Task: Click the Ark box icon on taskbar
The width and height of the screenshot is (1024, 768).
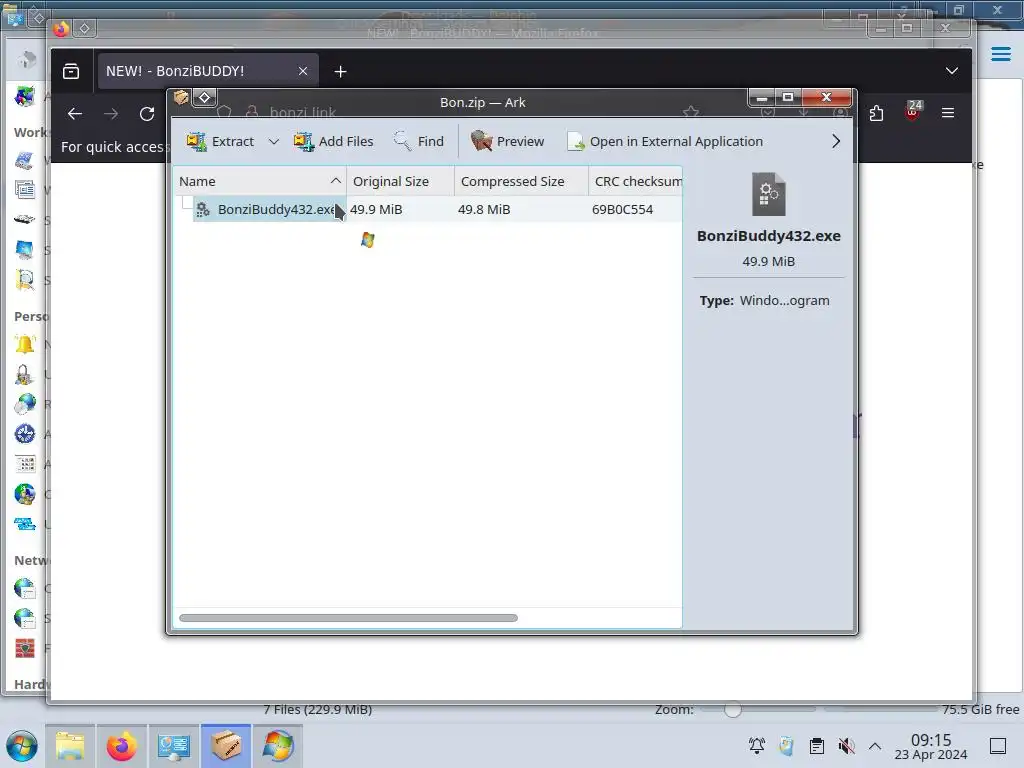Action: (x=226, y=746)
